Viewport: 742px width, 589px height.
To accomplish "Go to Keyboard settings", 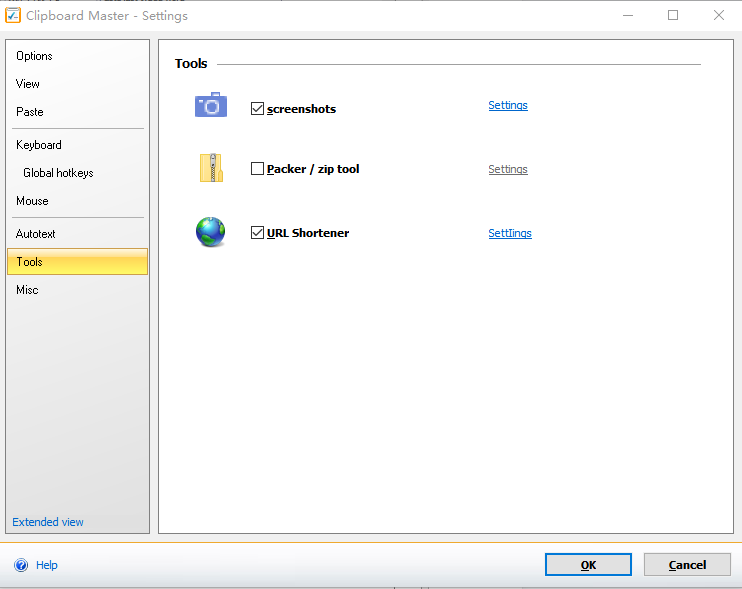I will (39, 145).
